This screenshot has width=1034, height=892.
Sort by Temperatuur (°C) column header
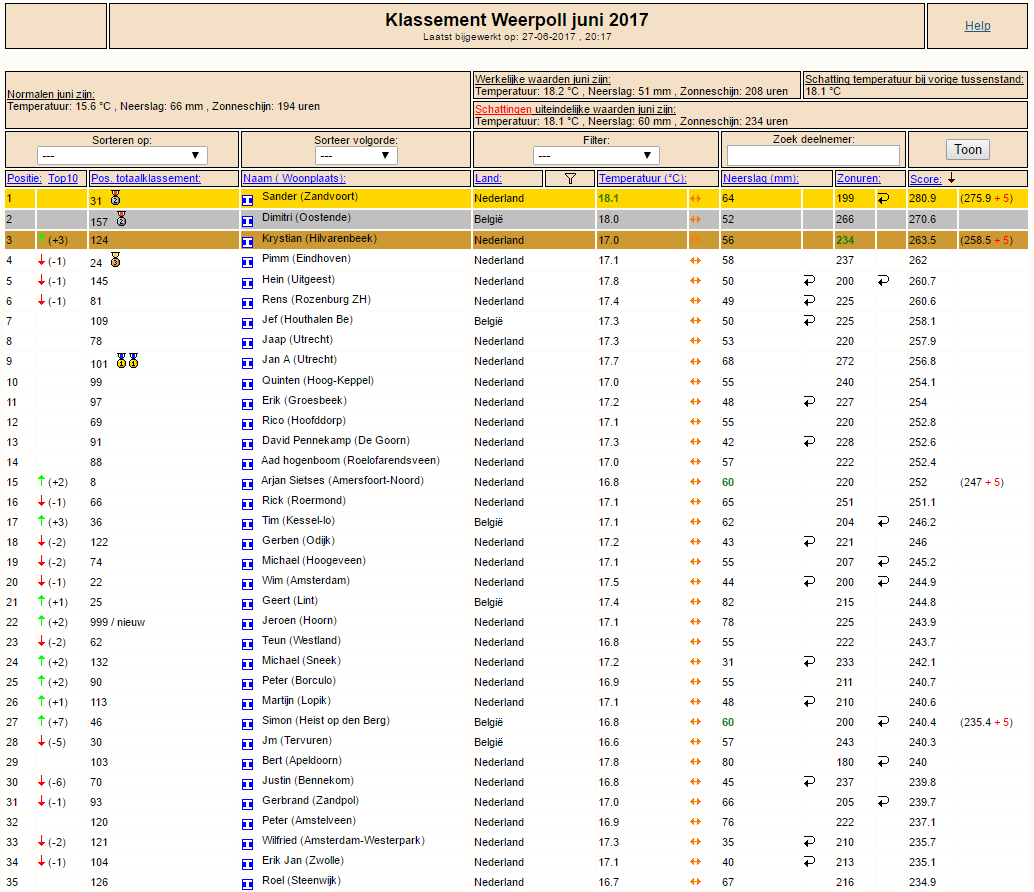tap(642, 178)
